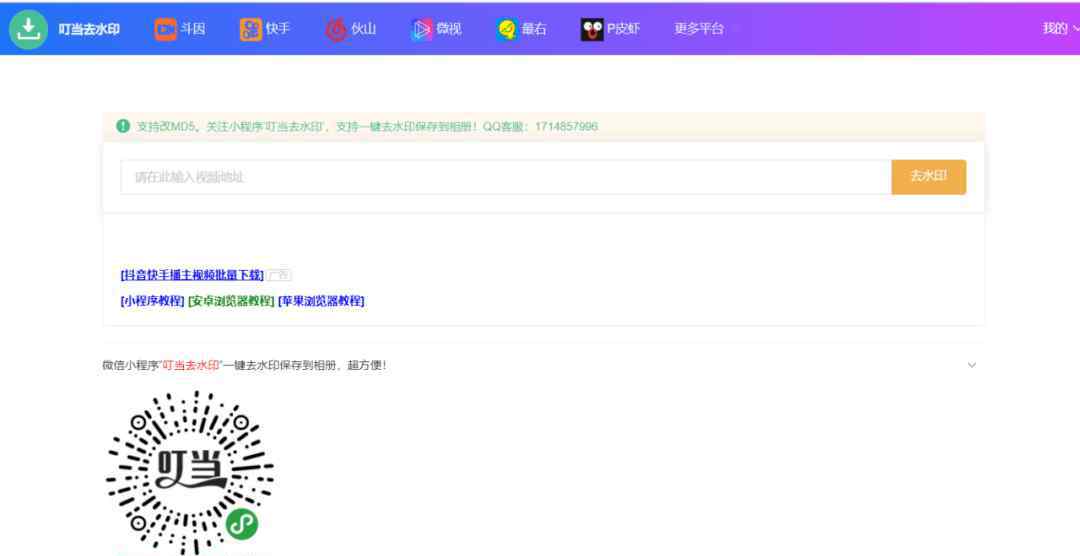This screenshot has width=1080, height=556.
Task: Click the green download logo icon
Action: [28, 29]
